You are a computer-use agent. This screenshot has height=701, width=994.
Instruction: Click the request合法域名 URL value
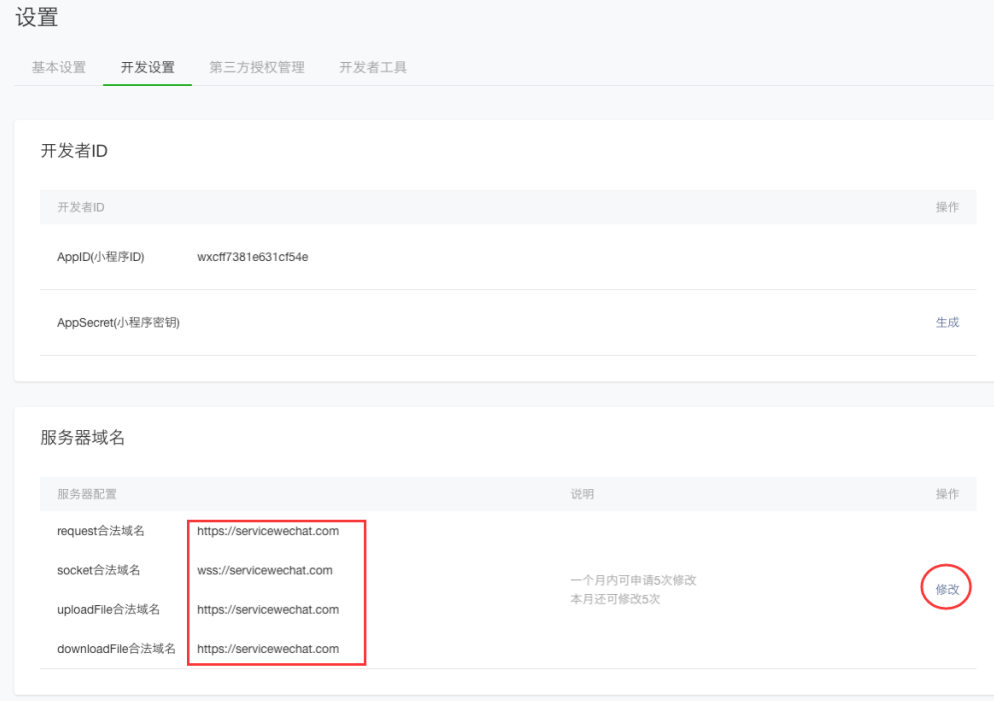(270, 531)
